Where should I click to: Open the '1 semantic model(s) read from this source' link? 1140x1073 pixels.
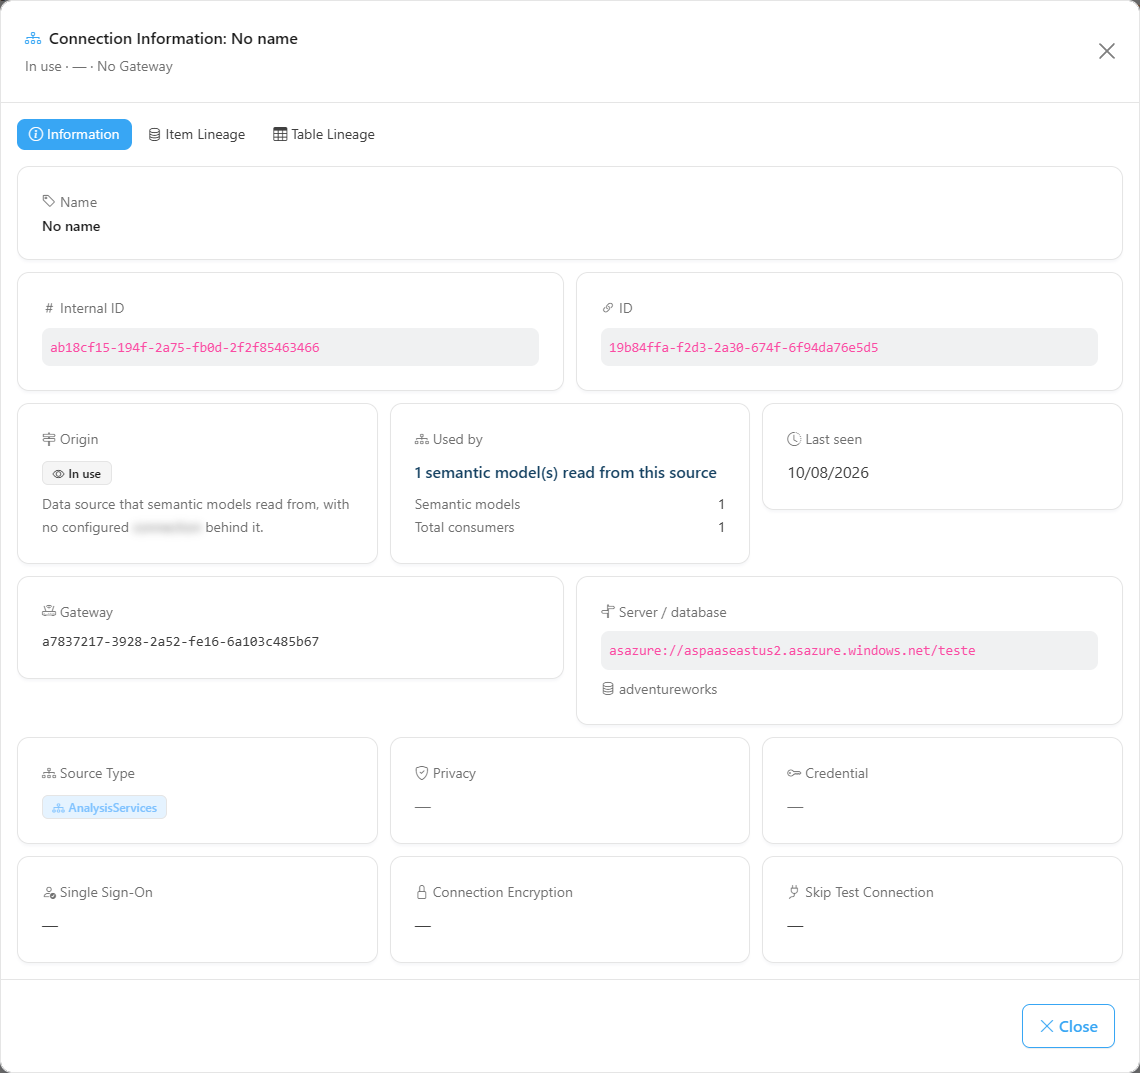coord(565,473)
